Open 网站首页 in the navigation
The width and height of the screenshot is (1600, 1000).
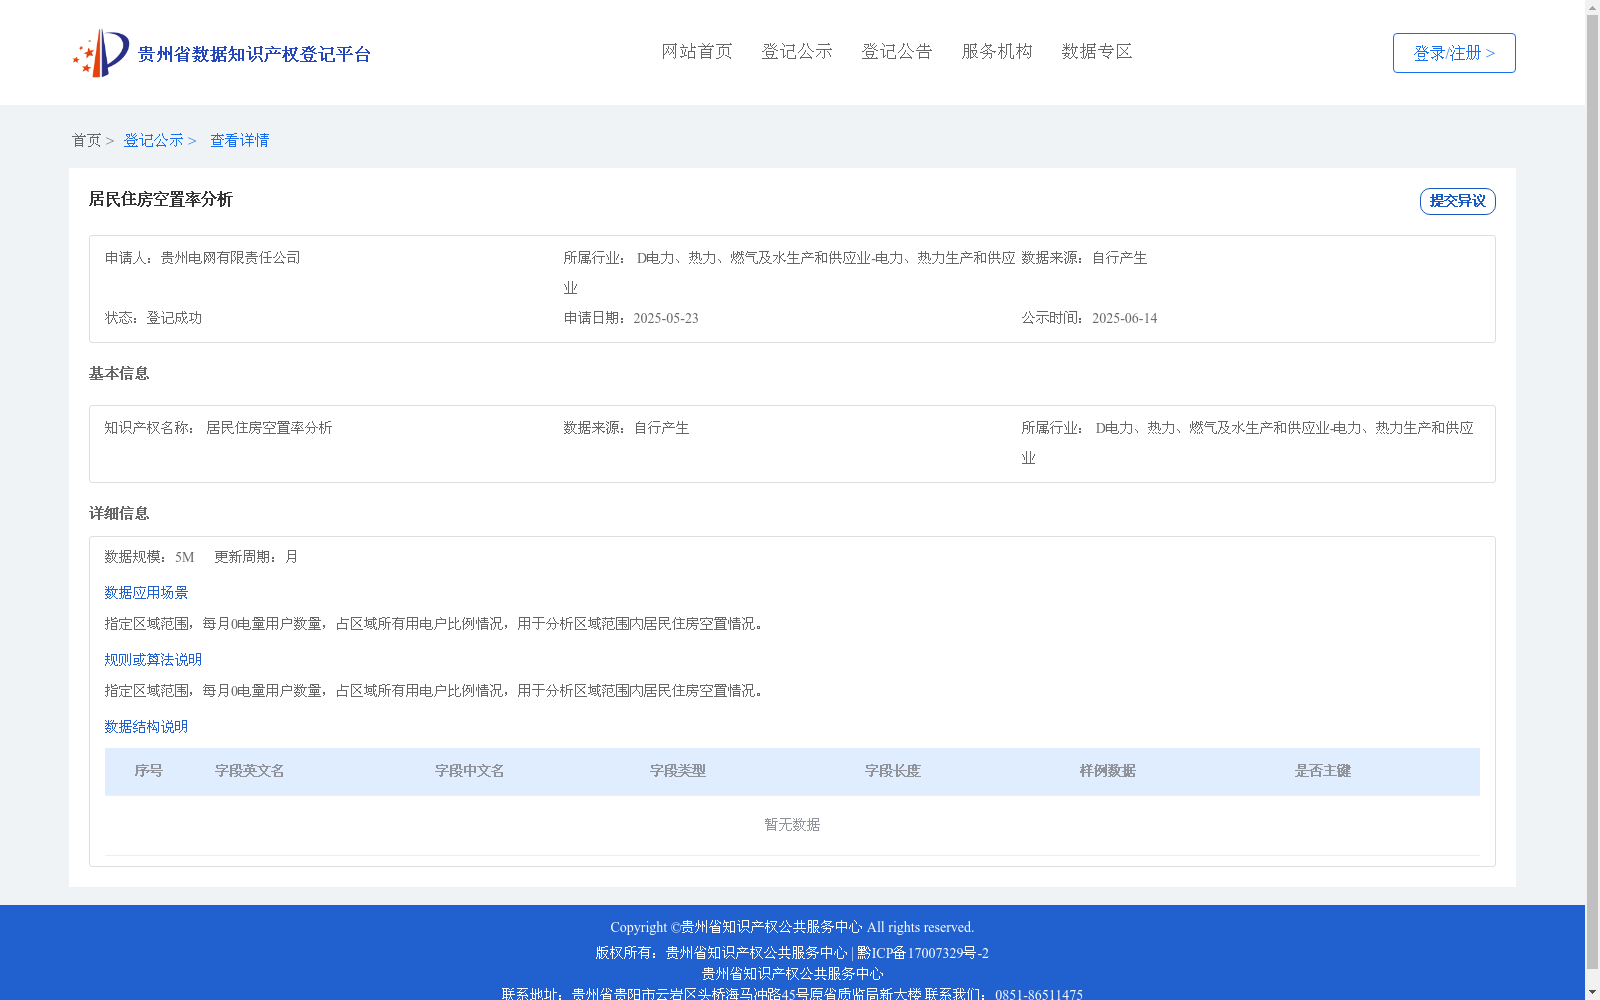coord(697,51)
